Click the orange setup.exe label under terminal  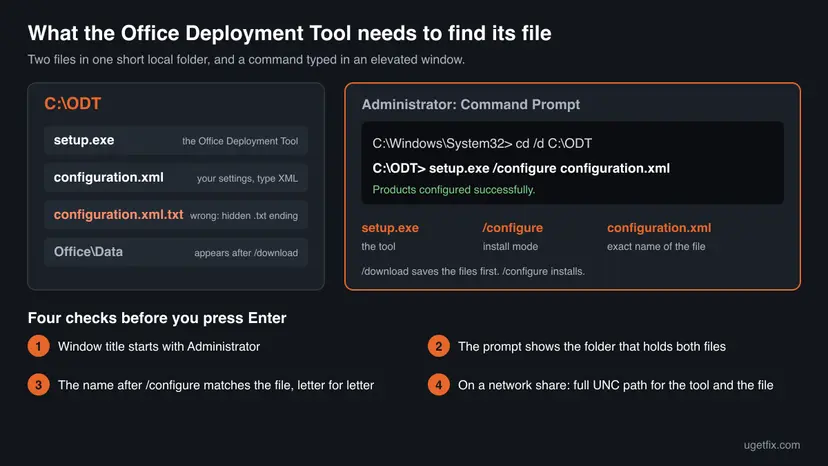tap(390, 228)
